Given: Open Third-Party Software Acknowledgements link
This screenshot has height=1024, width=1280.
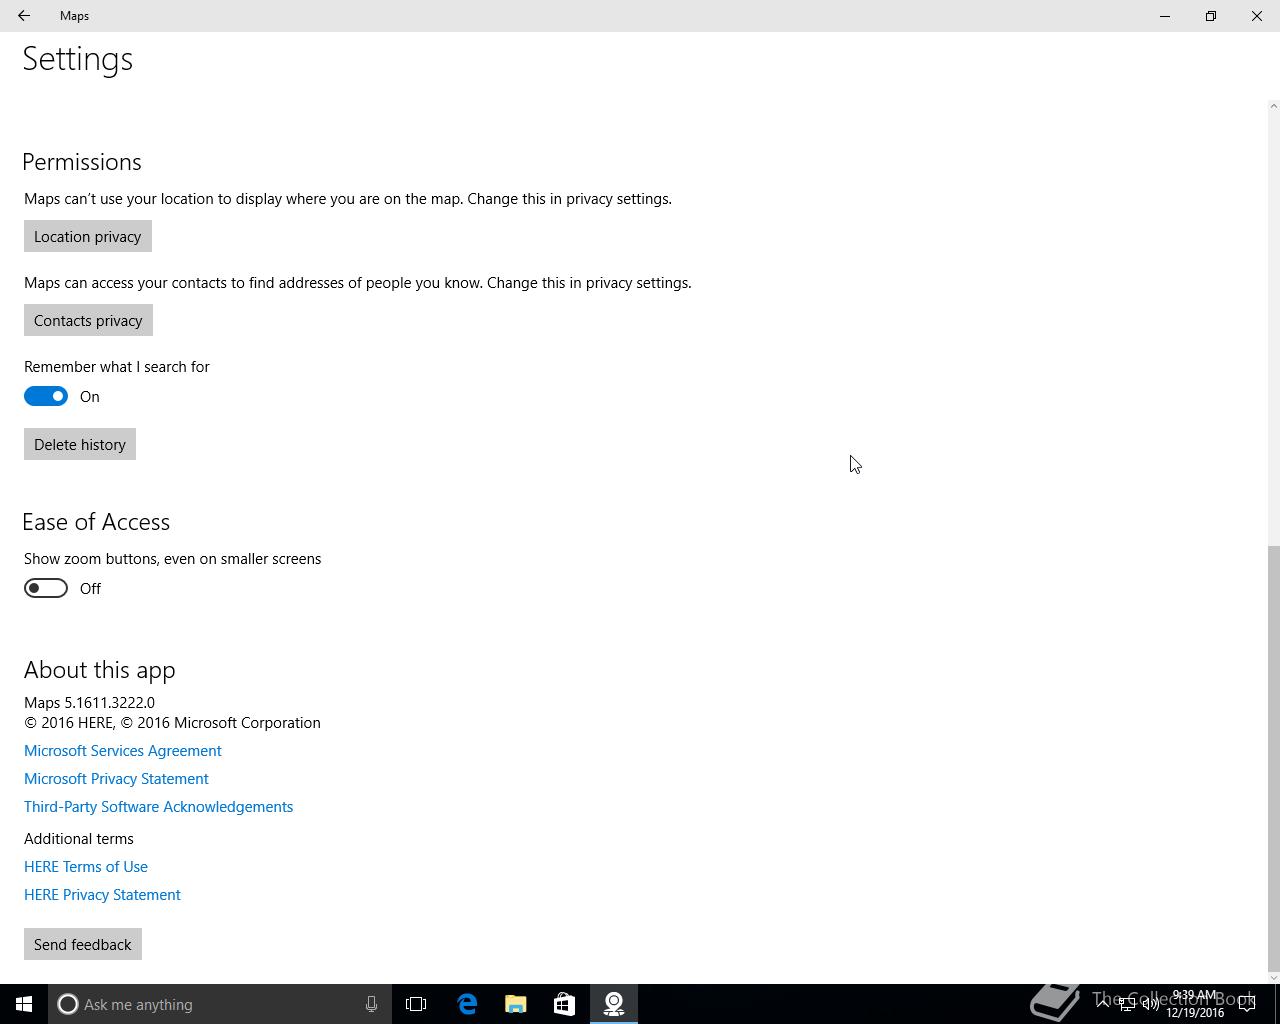Looking at the screenshot, I should (158, 806).
